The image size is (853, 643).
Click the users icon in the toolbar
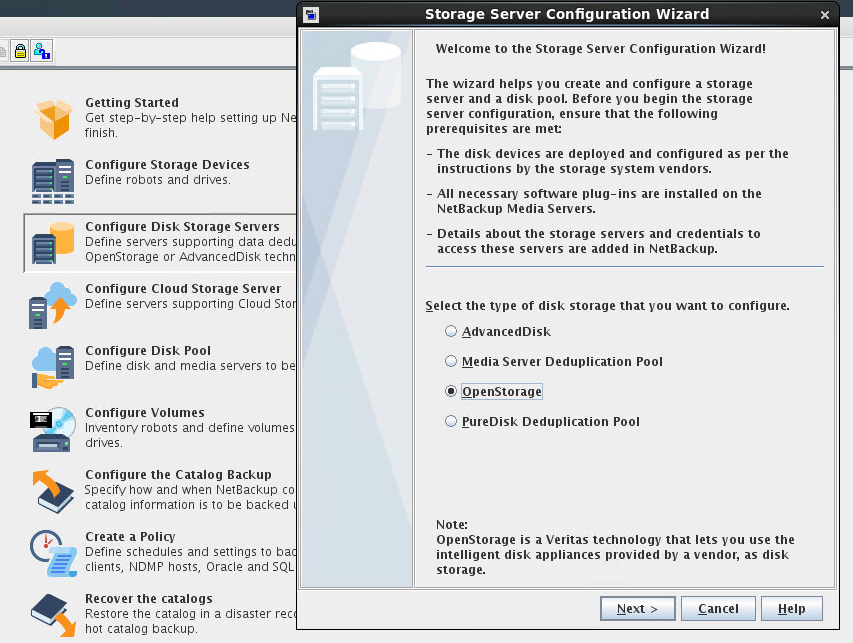pos(42,51)
